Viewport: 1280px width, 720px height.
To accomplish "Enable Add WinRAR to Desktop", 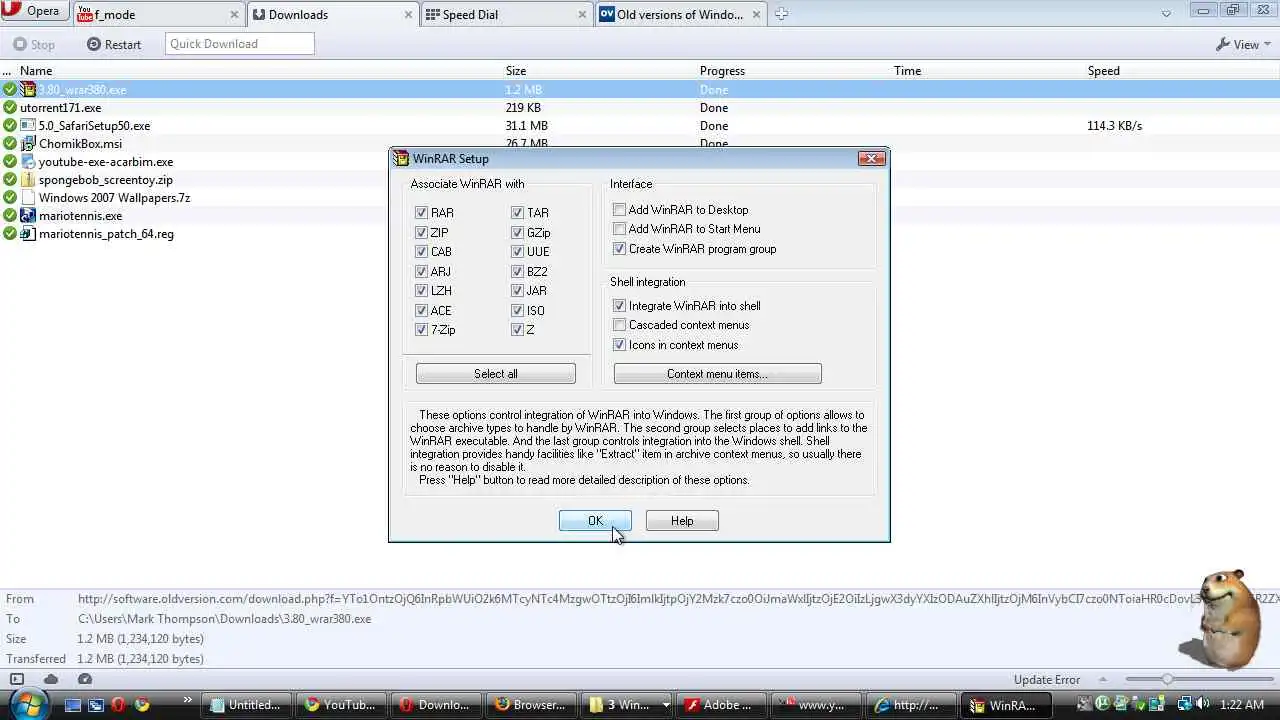I will 619,210.
